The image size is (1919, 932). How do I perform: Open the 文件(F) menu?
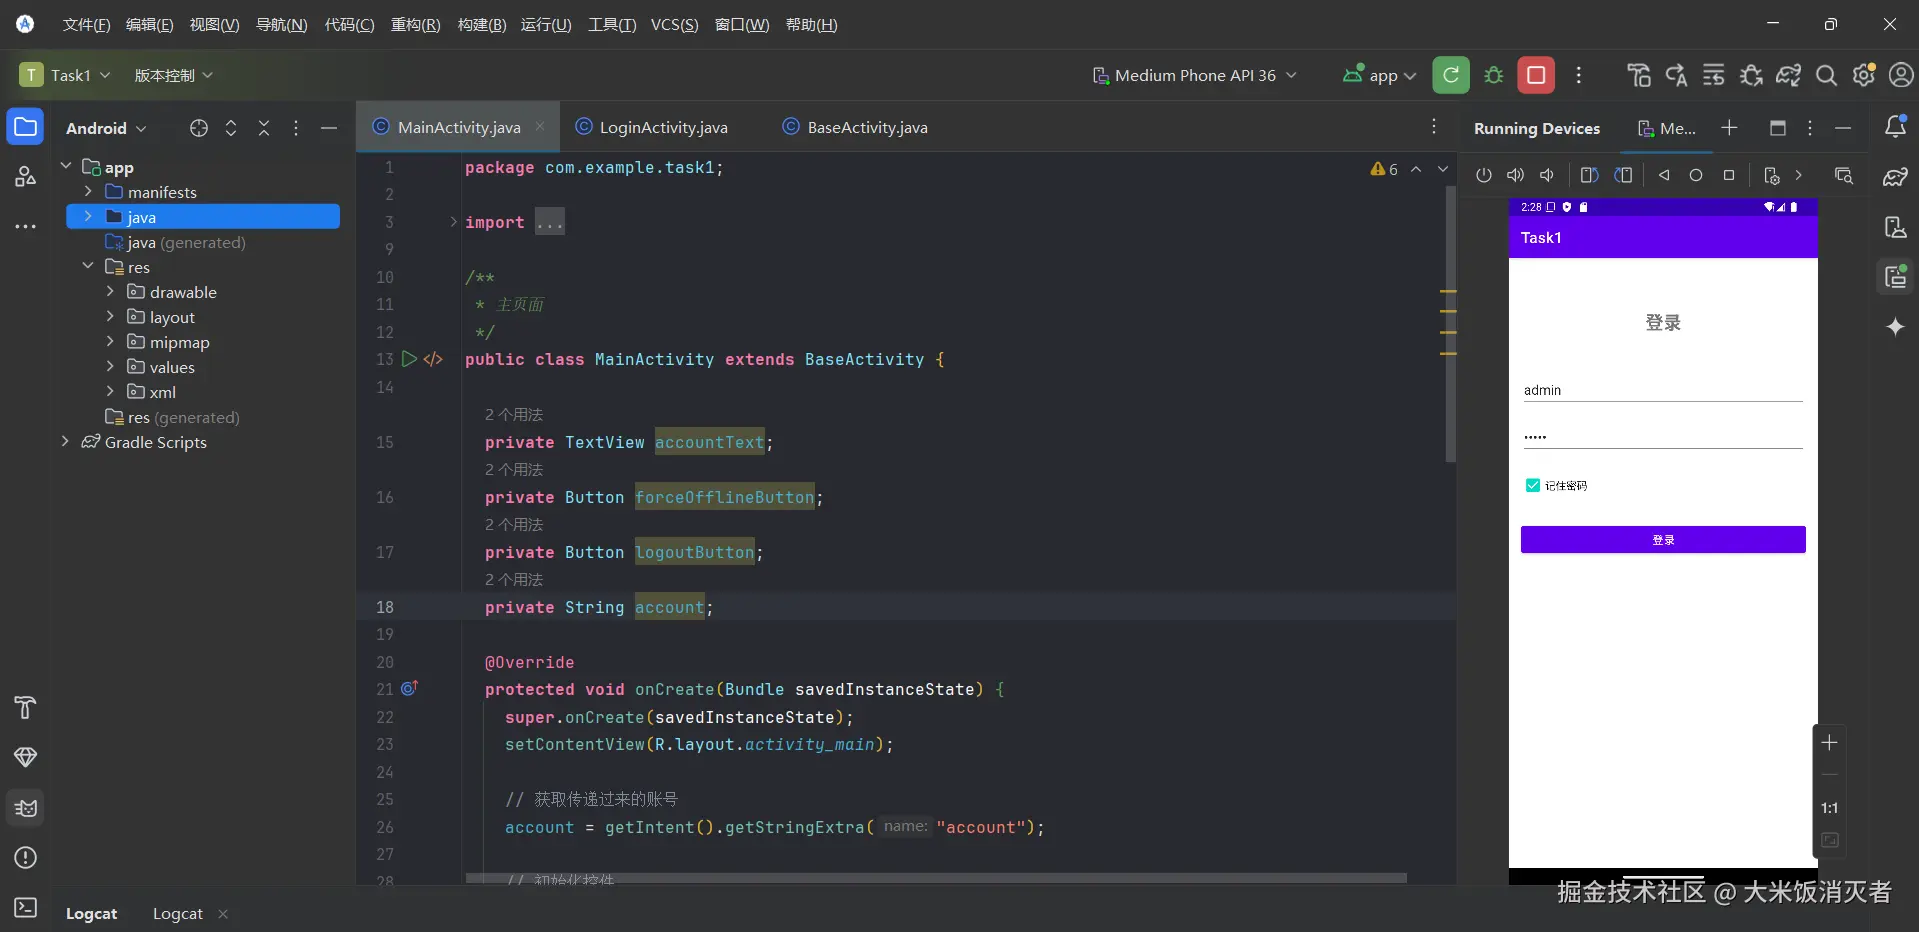(x=86, y=25)
